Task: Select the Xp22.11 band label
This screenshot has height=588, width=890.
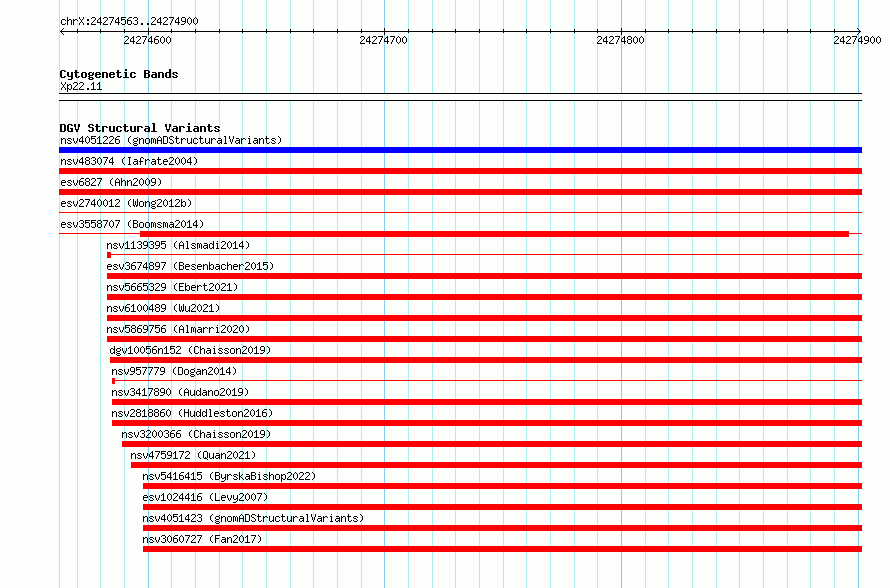Action: point(81,86)
